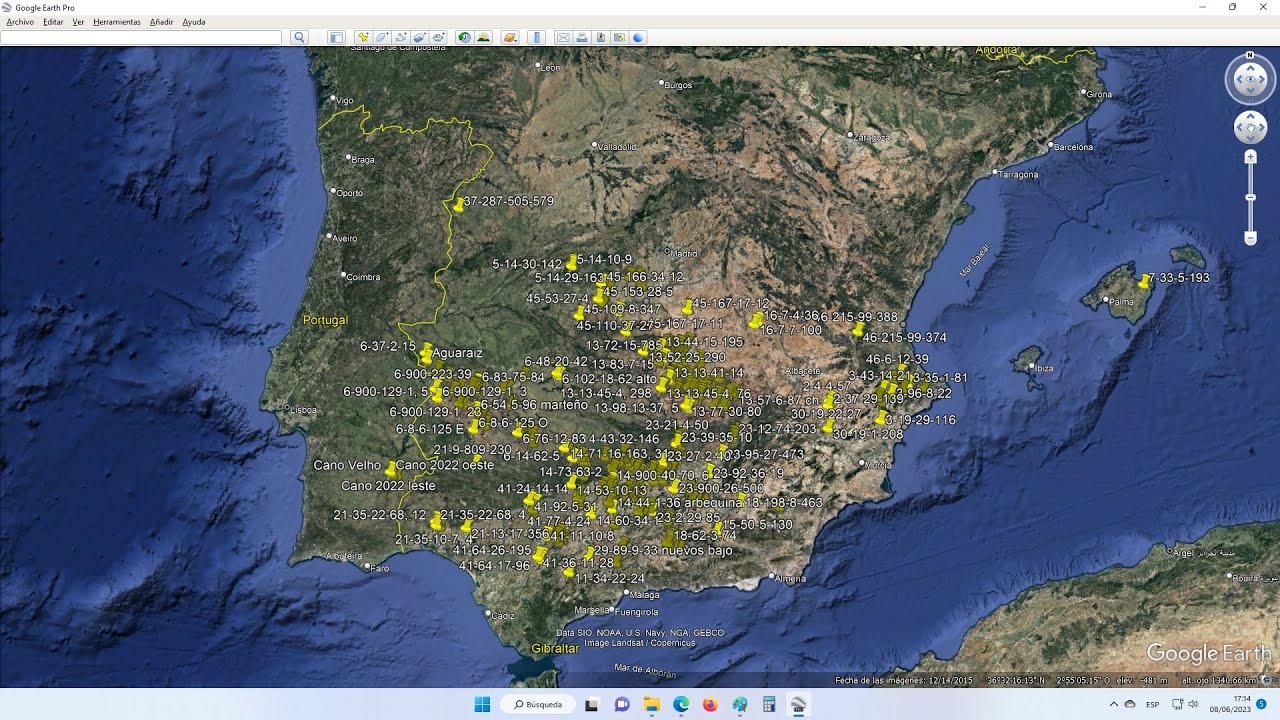Open the notification badge showing 5
This screenshot has height=720, width=1280.
[x=1262, y=704]
